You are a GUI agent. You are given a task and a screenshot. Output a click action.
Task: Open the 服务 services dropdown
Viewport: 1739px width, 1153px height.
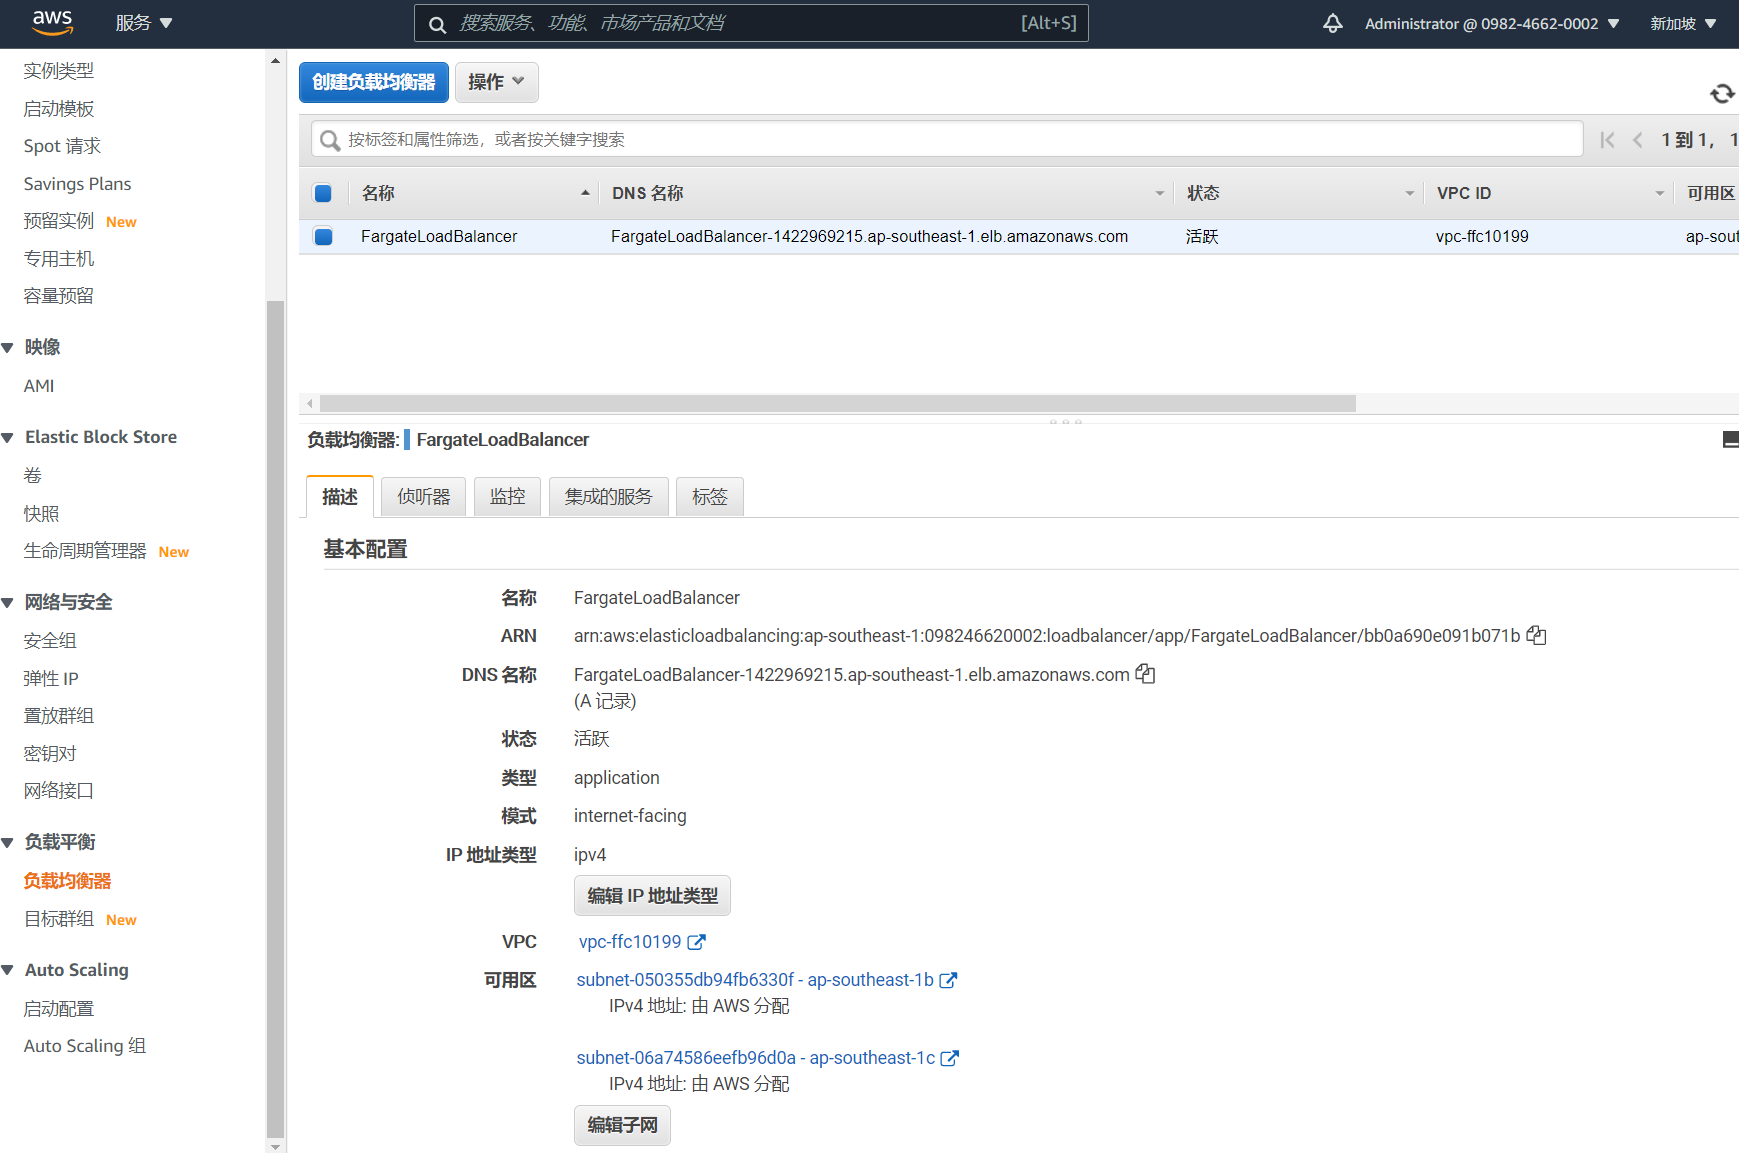[x=144, y=23]
